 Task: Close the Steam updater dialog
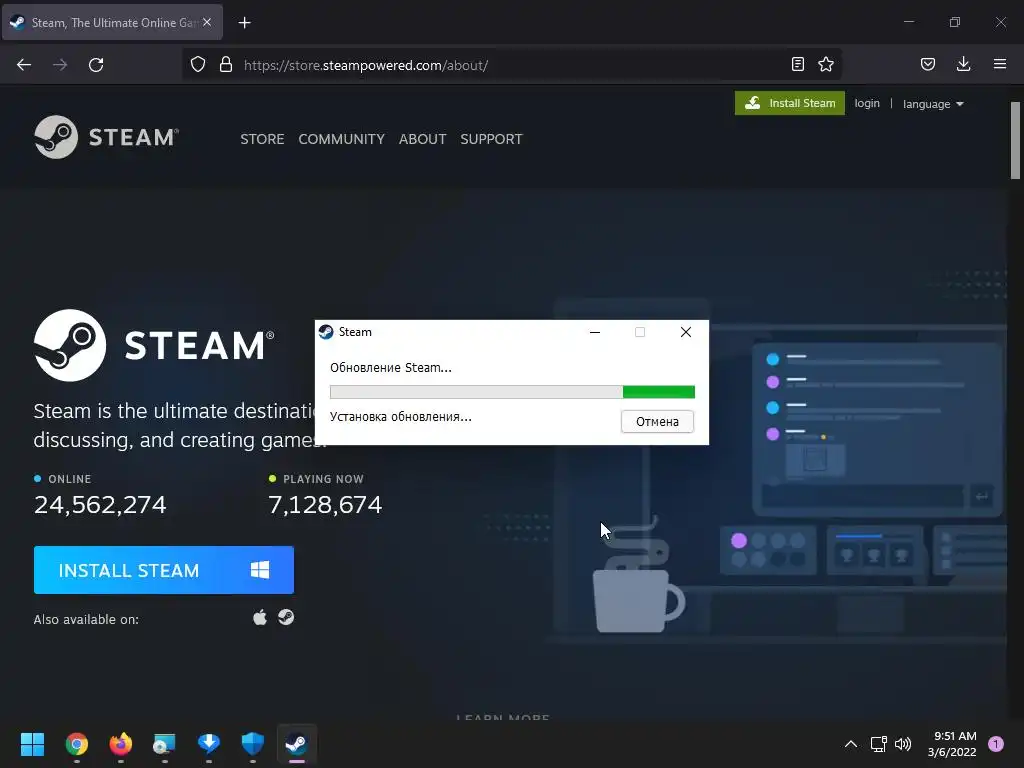pos(686,332)
